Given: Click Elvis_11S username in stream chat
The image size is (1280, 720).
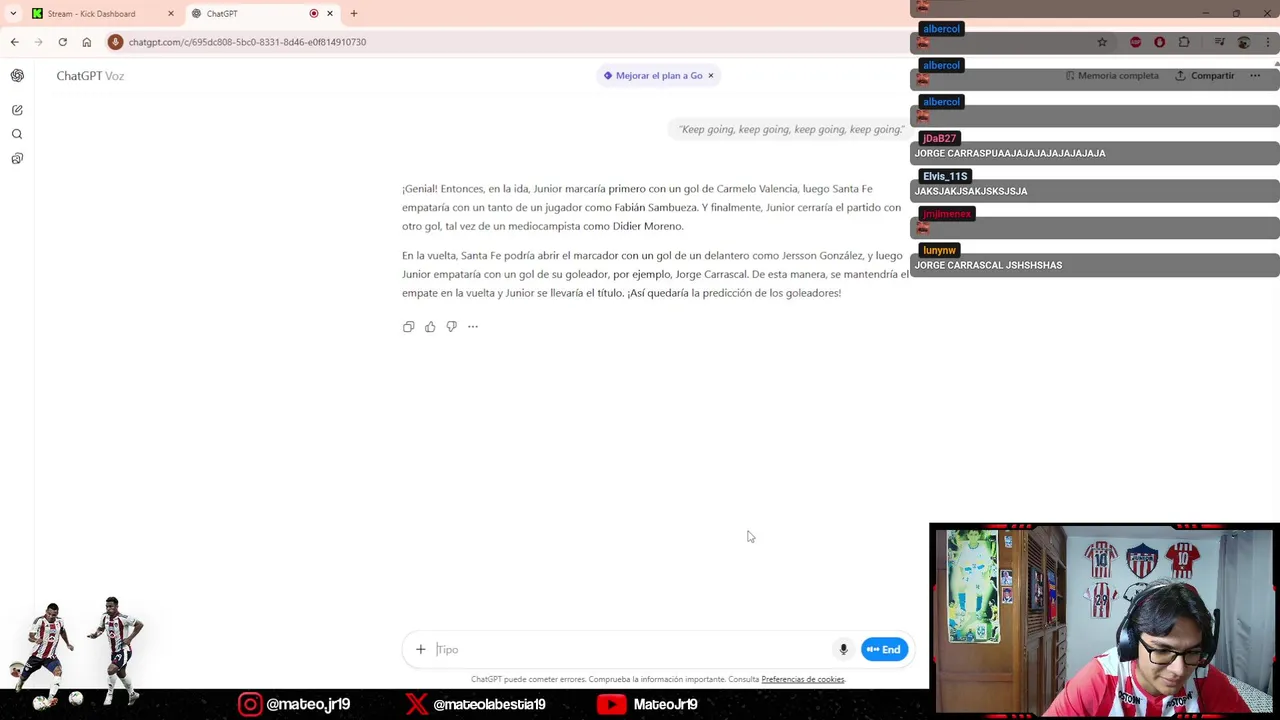Looking at the screenshot, I should point(945,176).
